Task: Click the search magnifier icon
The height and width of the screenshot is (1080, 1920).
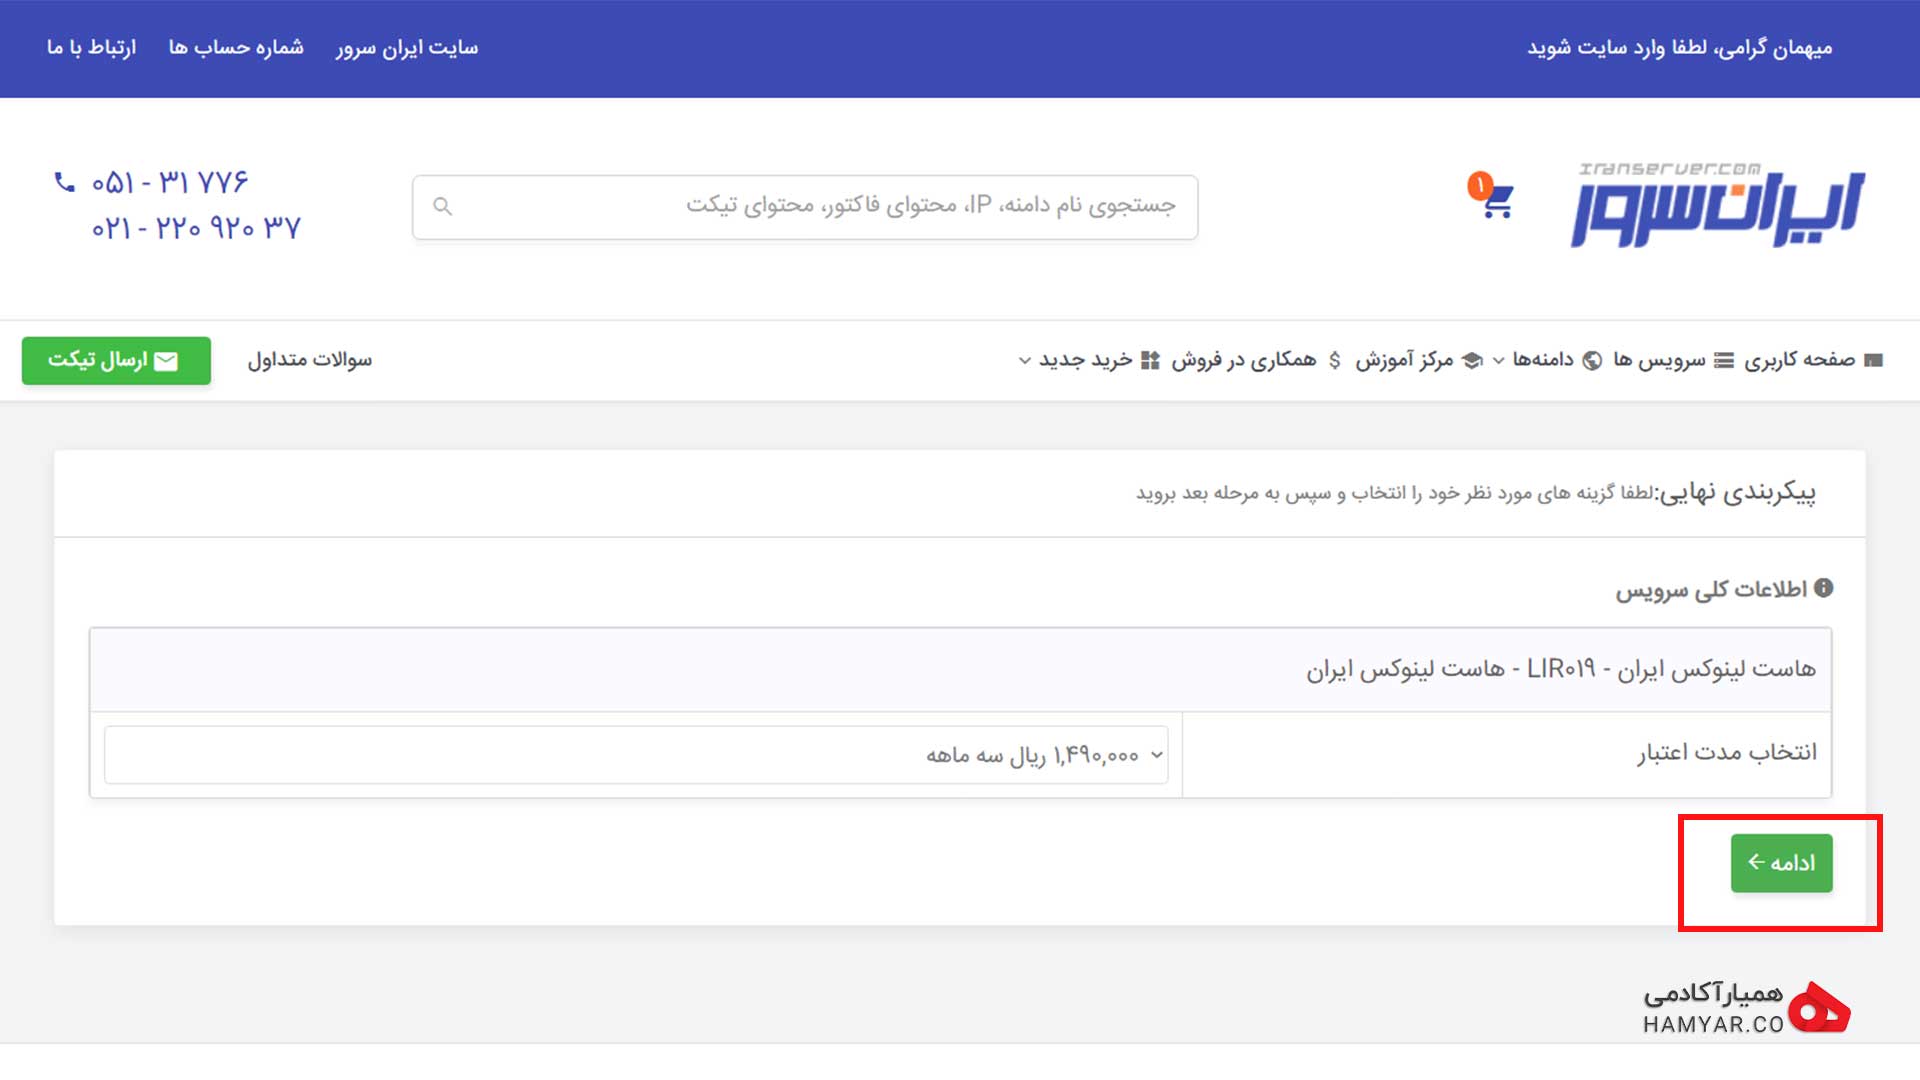Action: (x=443, y=206)
